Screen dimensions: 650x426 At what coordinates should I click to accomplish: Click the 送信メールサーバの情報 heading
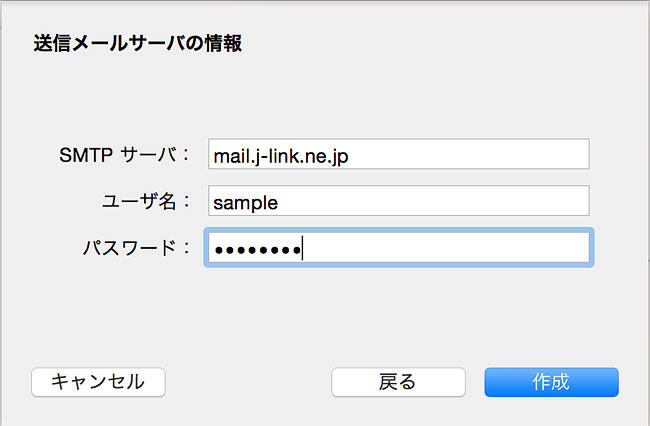tap(138, 44)
